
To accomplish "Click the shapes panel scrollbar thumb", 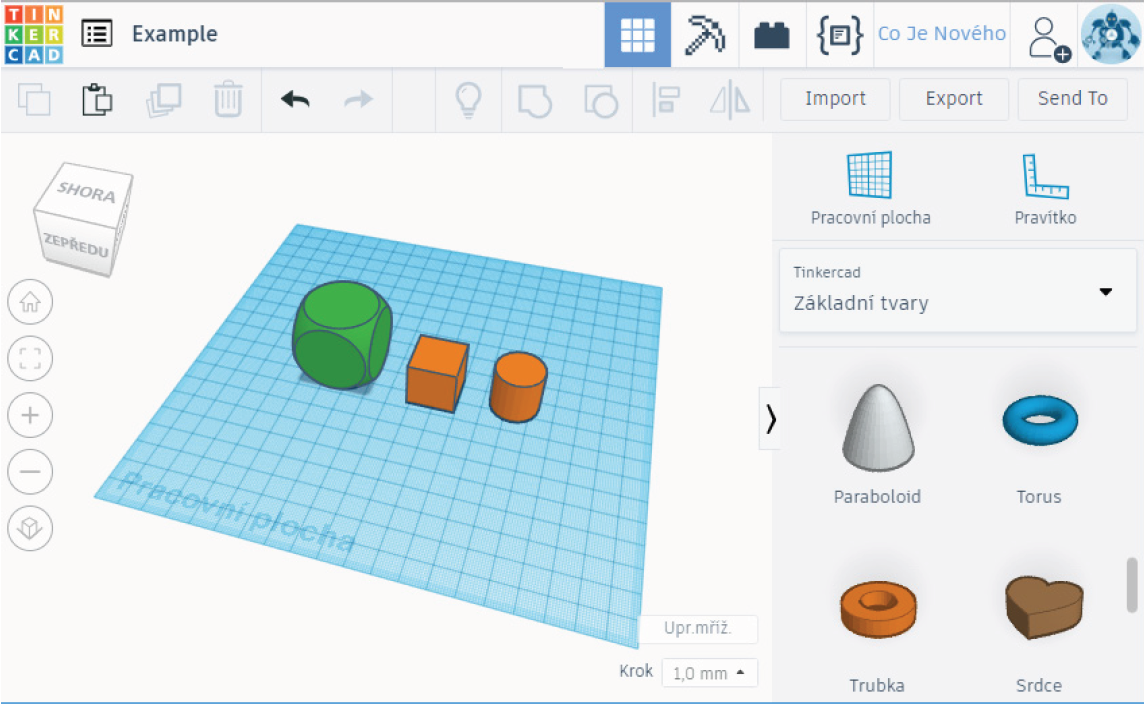I will click(1132, 584).
